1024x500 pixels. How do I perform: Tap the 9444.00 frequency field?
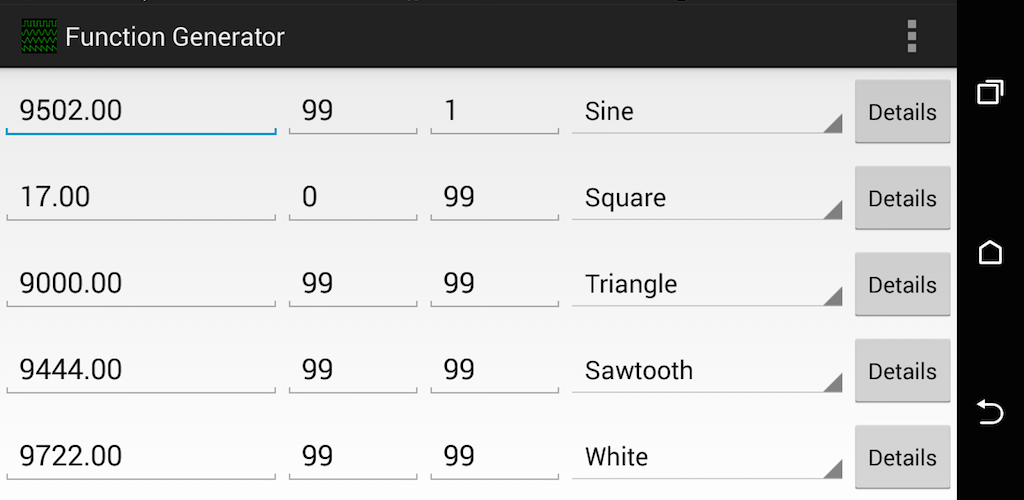pos(141,370)
